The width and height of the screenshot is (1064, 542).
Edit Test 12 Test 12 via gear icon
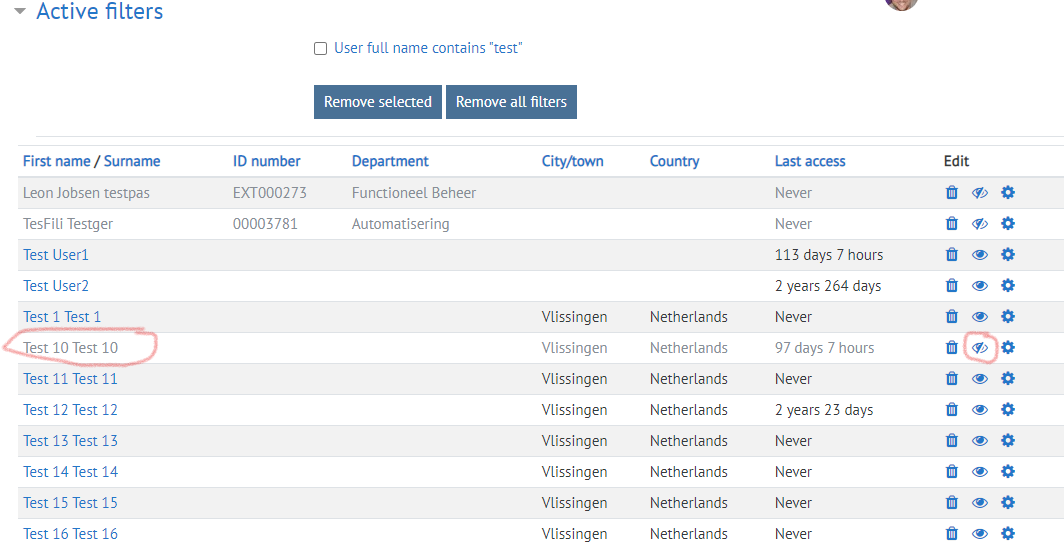click(1008, 410)
